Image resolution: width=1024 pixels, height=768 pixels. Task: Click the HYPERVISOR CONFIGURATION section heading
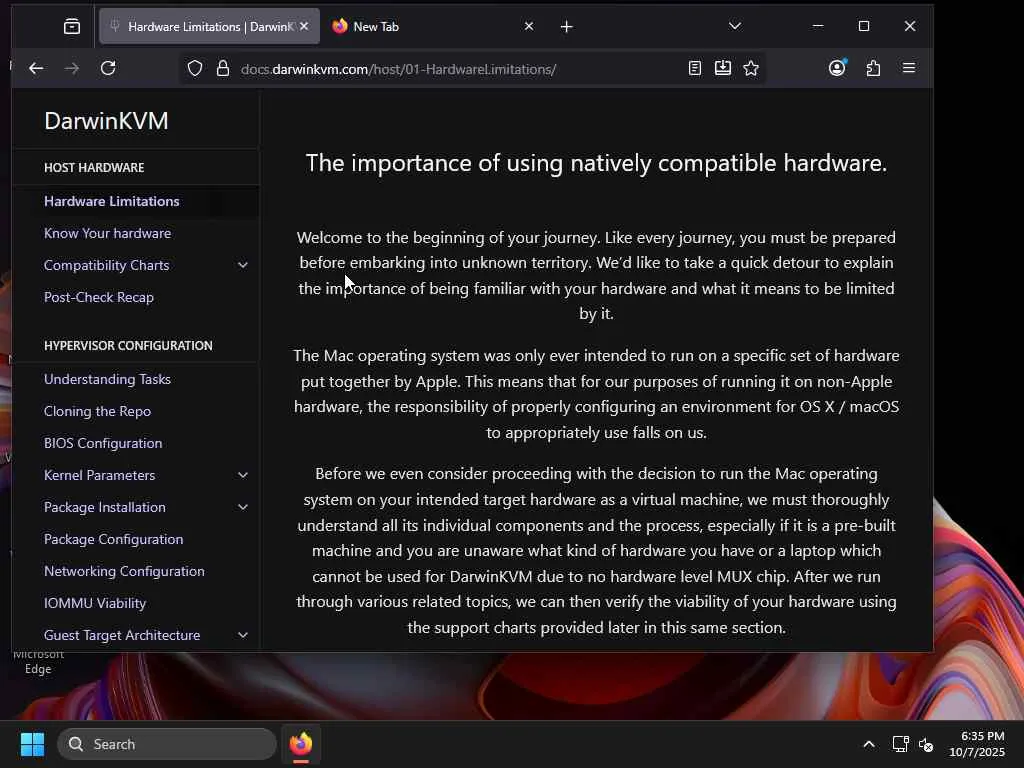click(128, 346)
